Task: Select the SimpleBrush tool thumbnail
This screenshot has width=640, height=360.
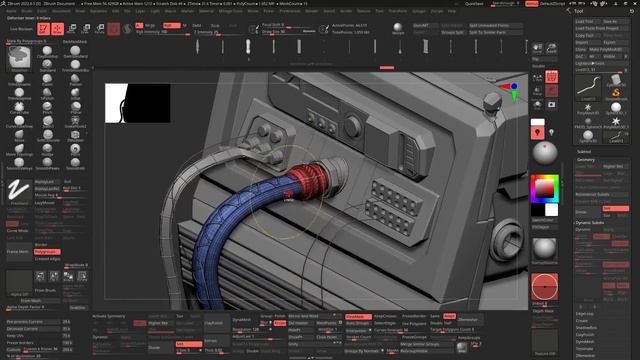Action: click(x=616, y=93)
